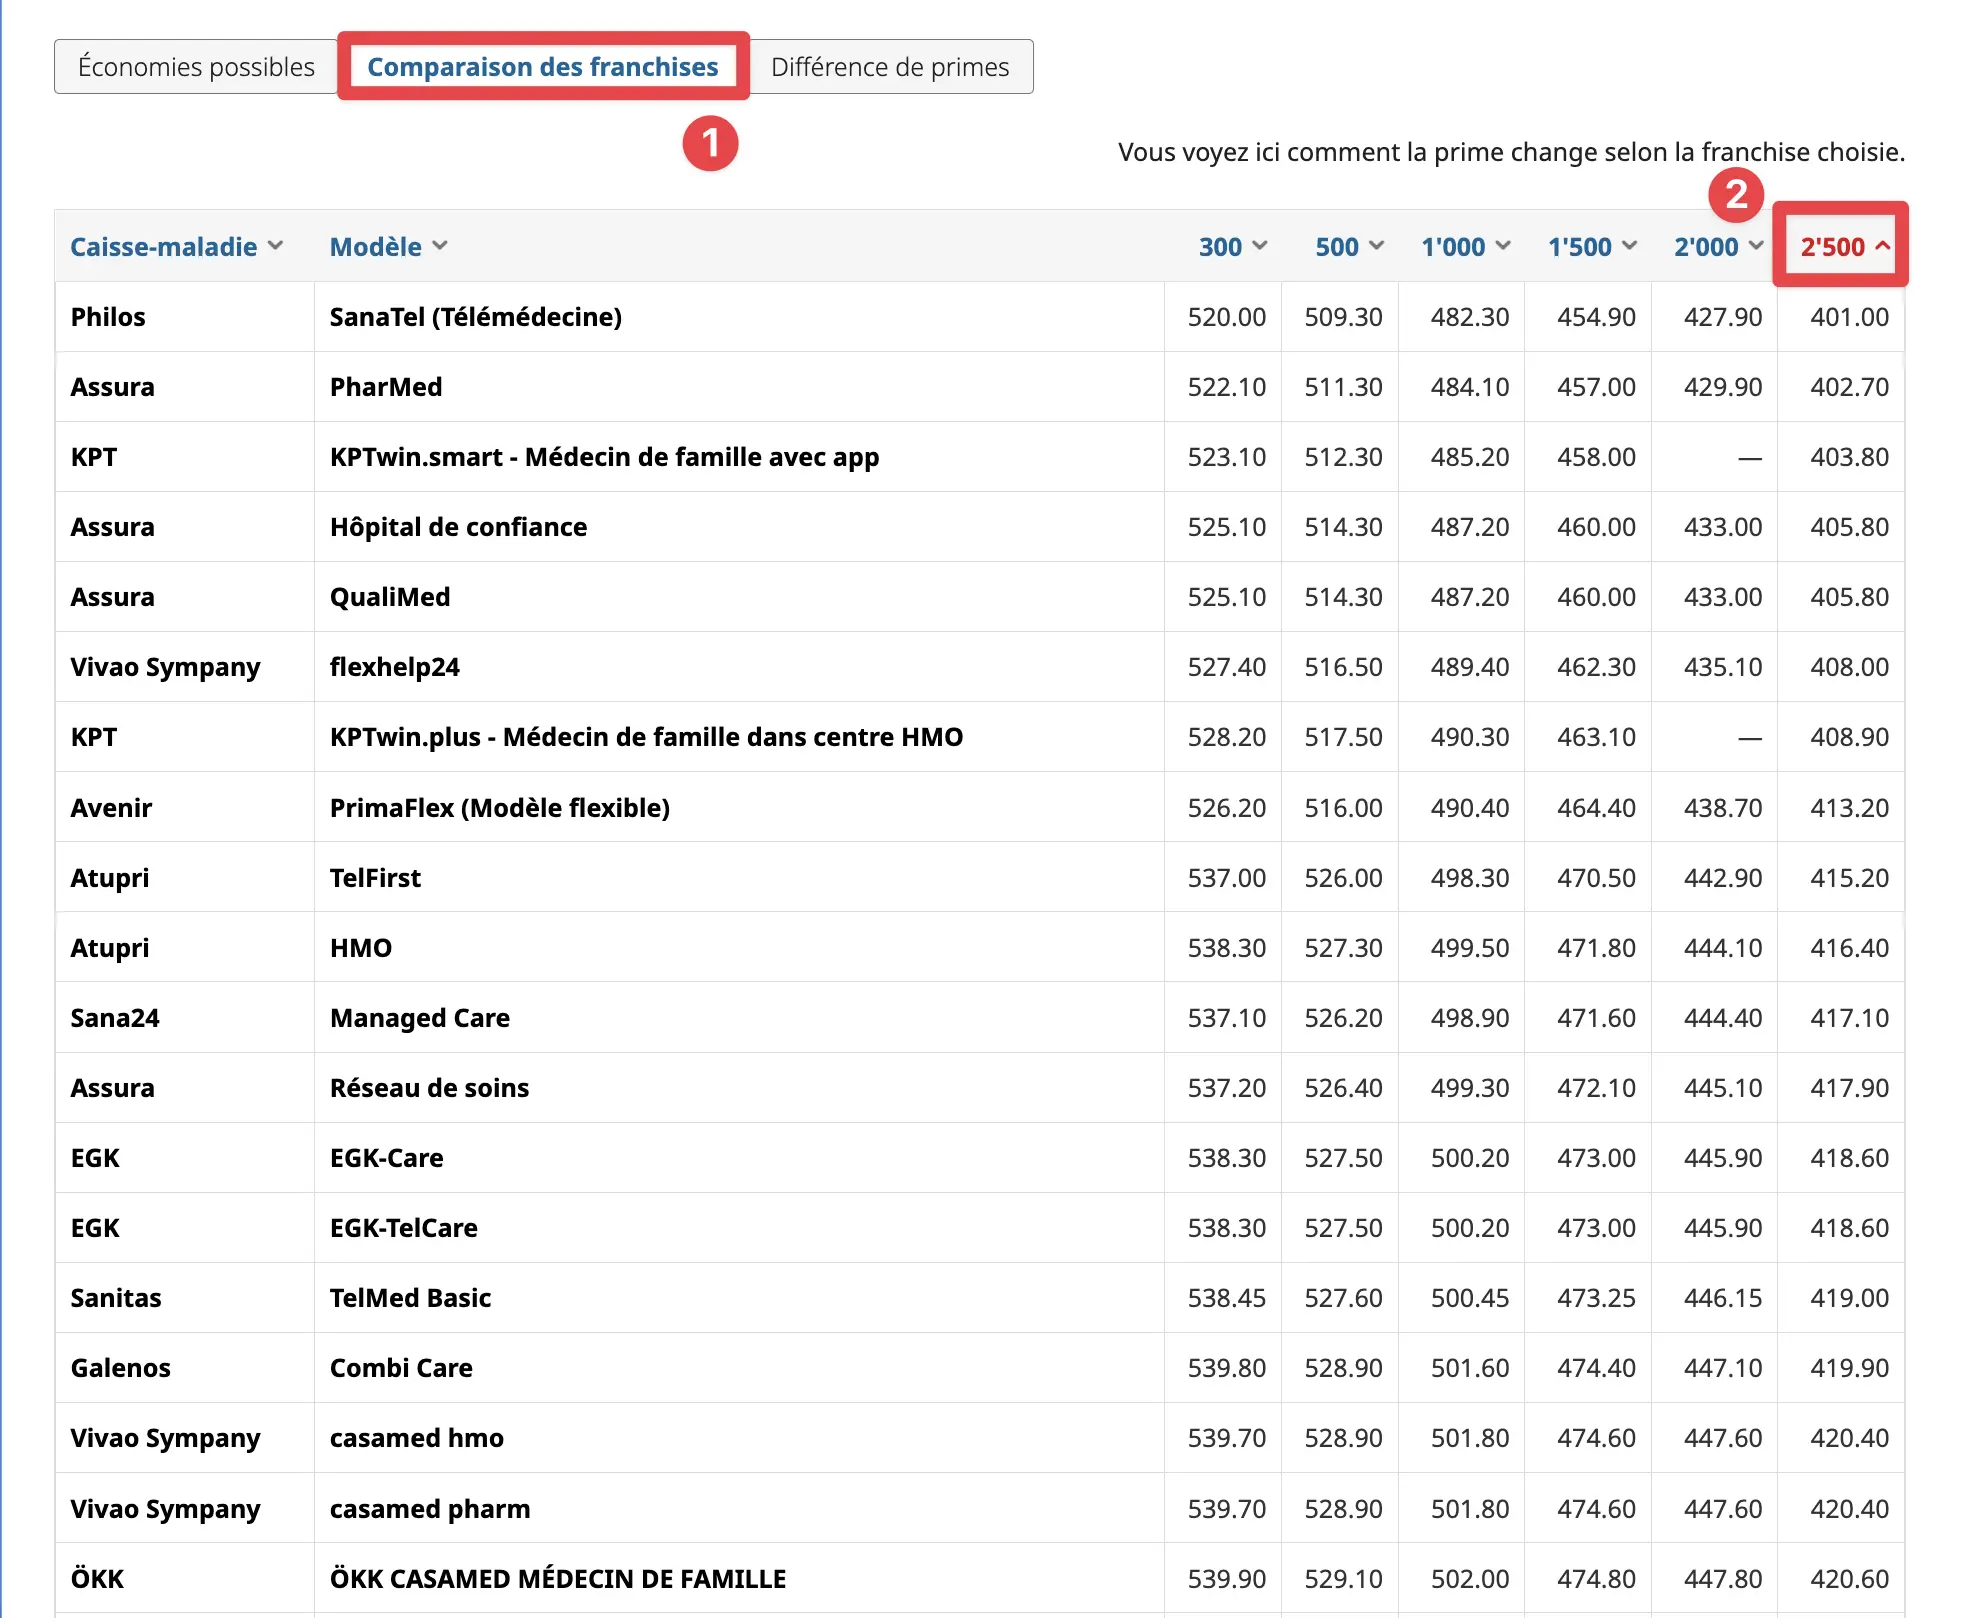Sort by the 500 franchise column

(1349, 247)
